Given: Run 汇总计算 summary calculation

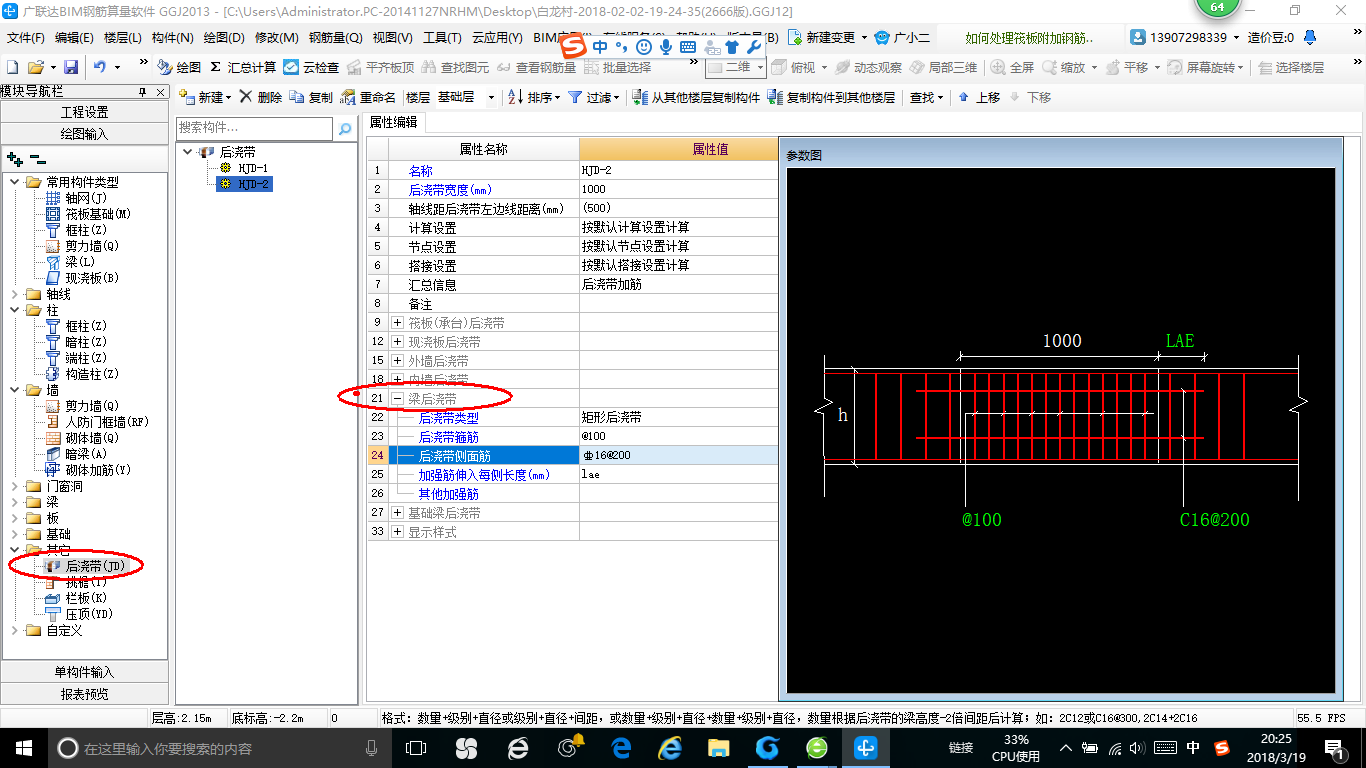Looking at the screenshot, I should point(243,67).
